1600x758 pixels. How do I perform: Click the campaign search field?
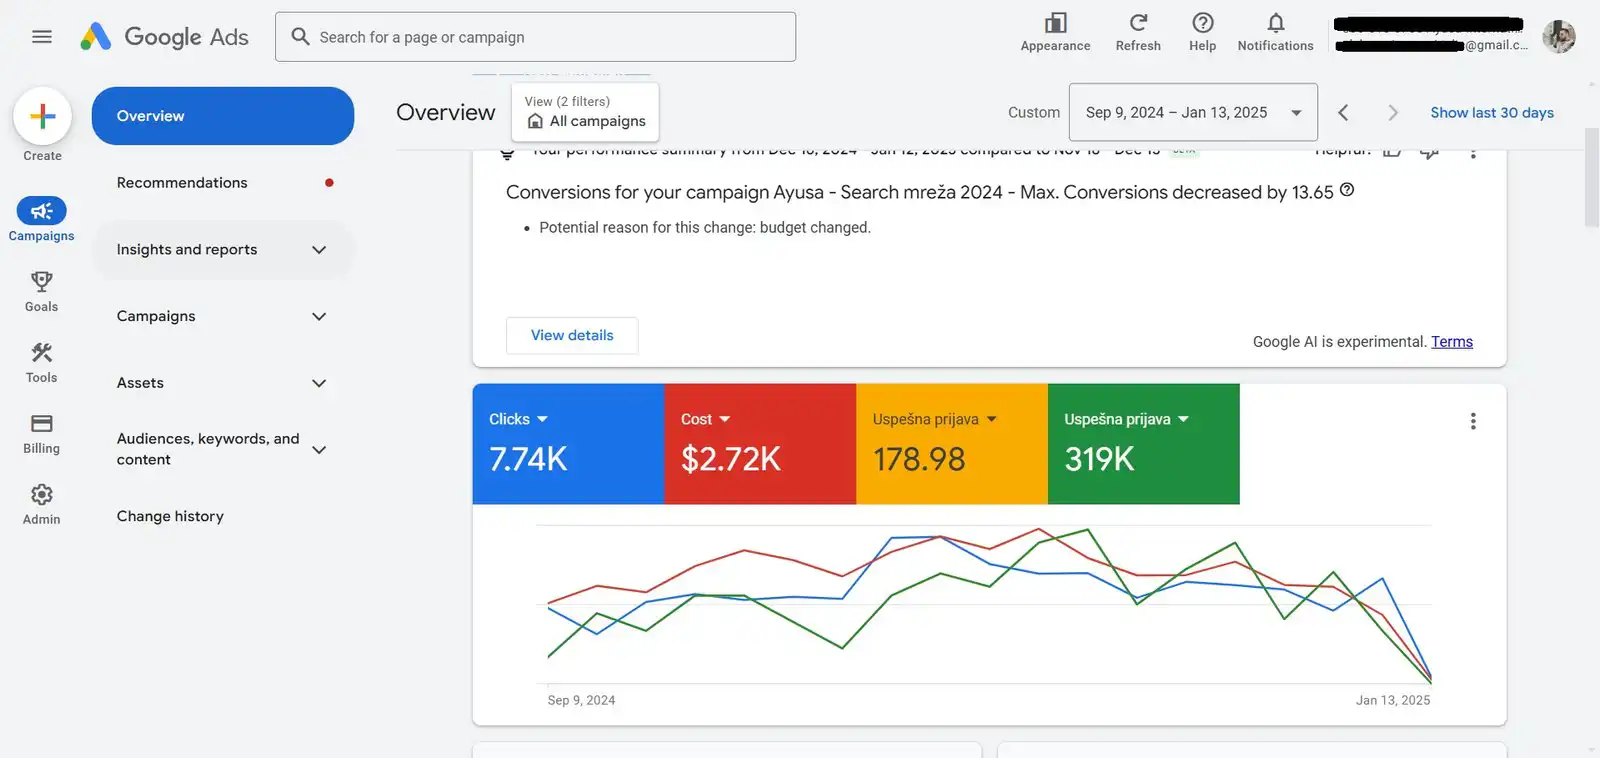[x=535, y=37]
